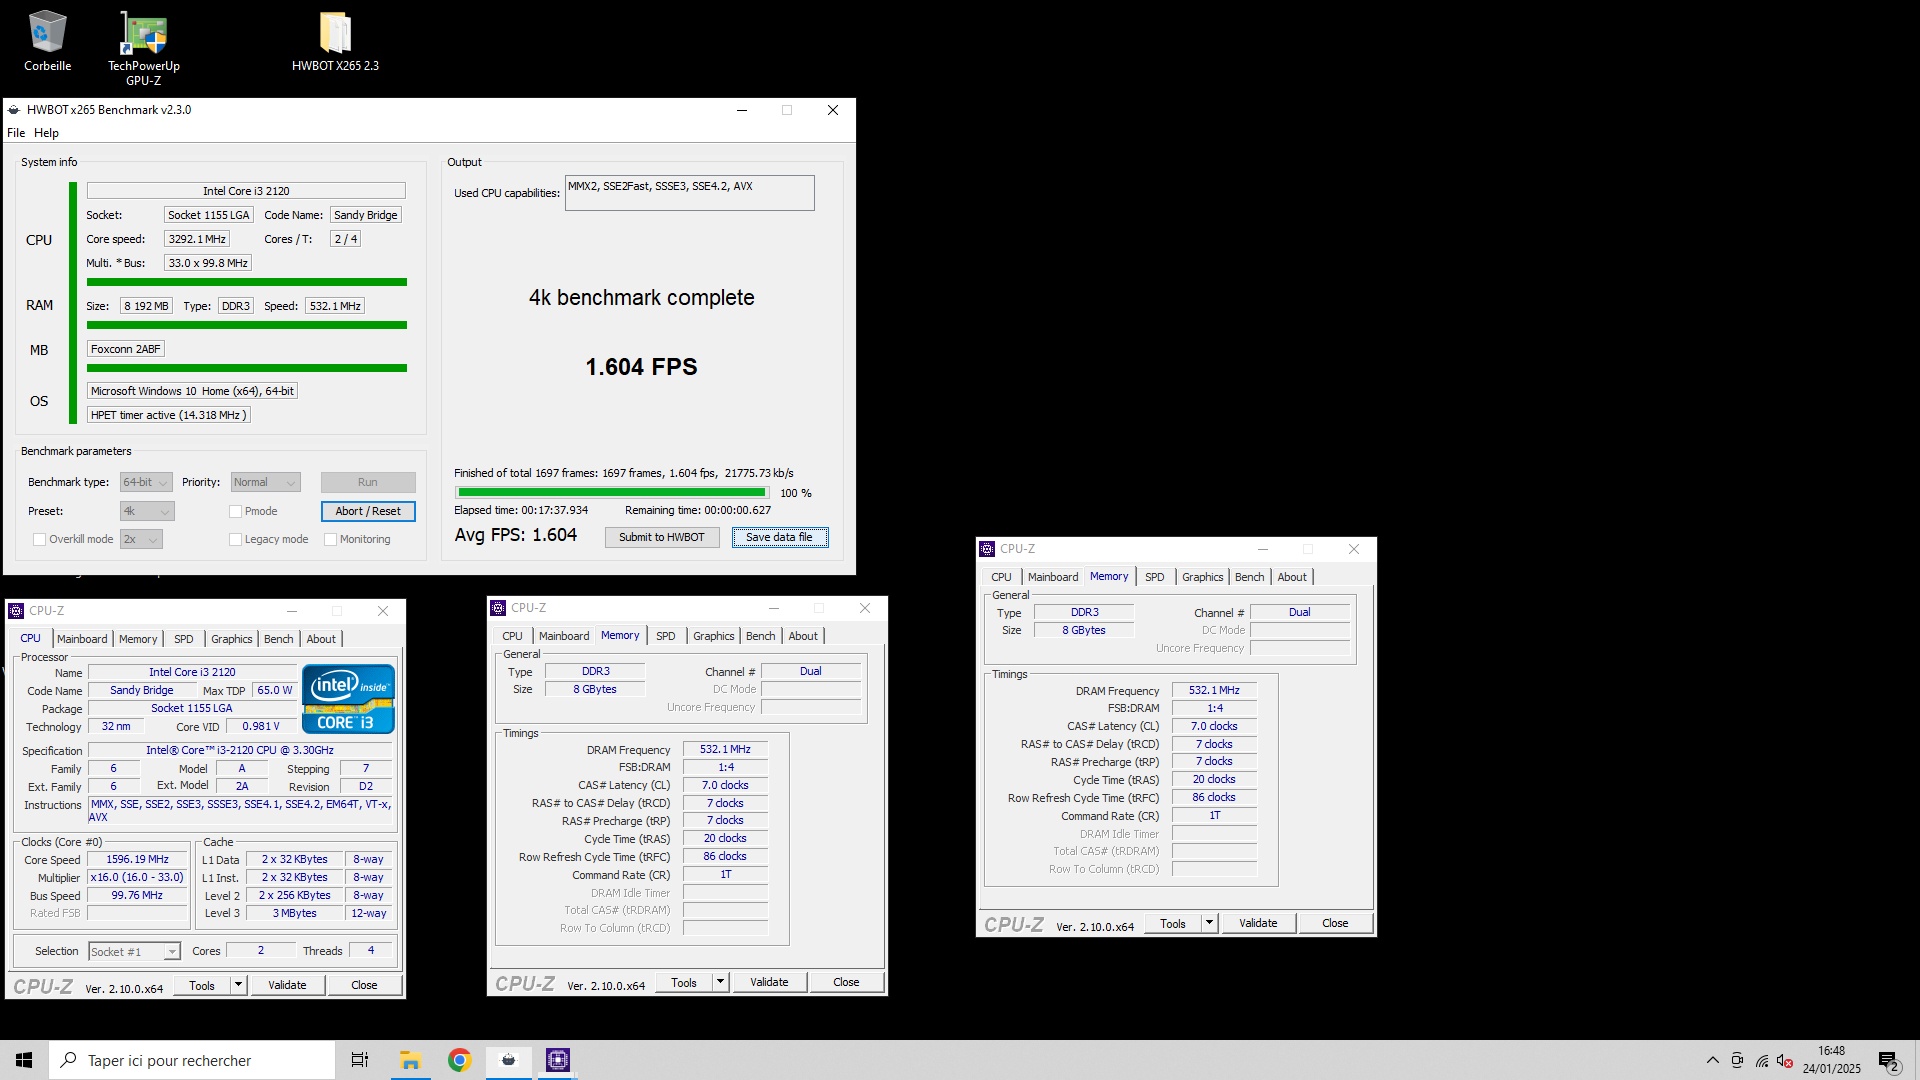
Task: Click the tray icon next to the hidden icons chevron
Action: click(x=1738, y=1061)
